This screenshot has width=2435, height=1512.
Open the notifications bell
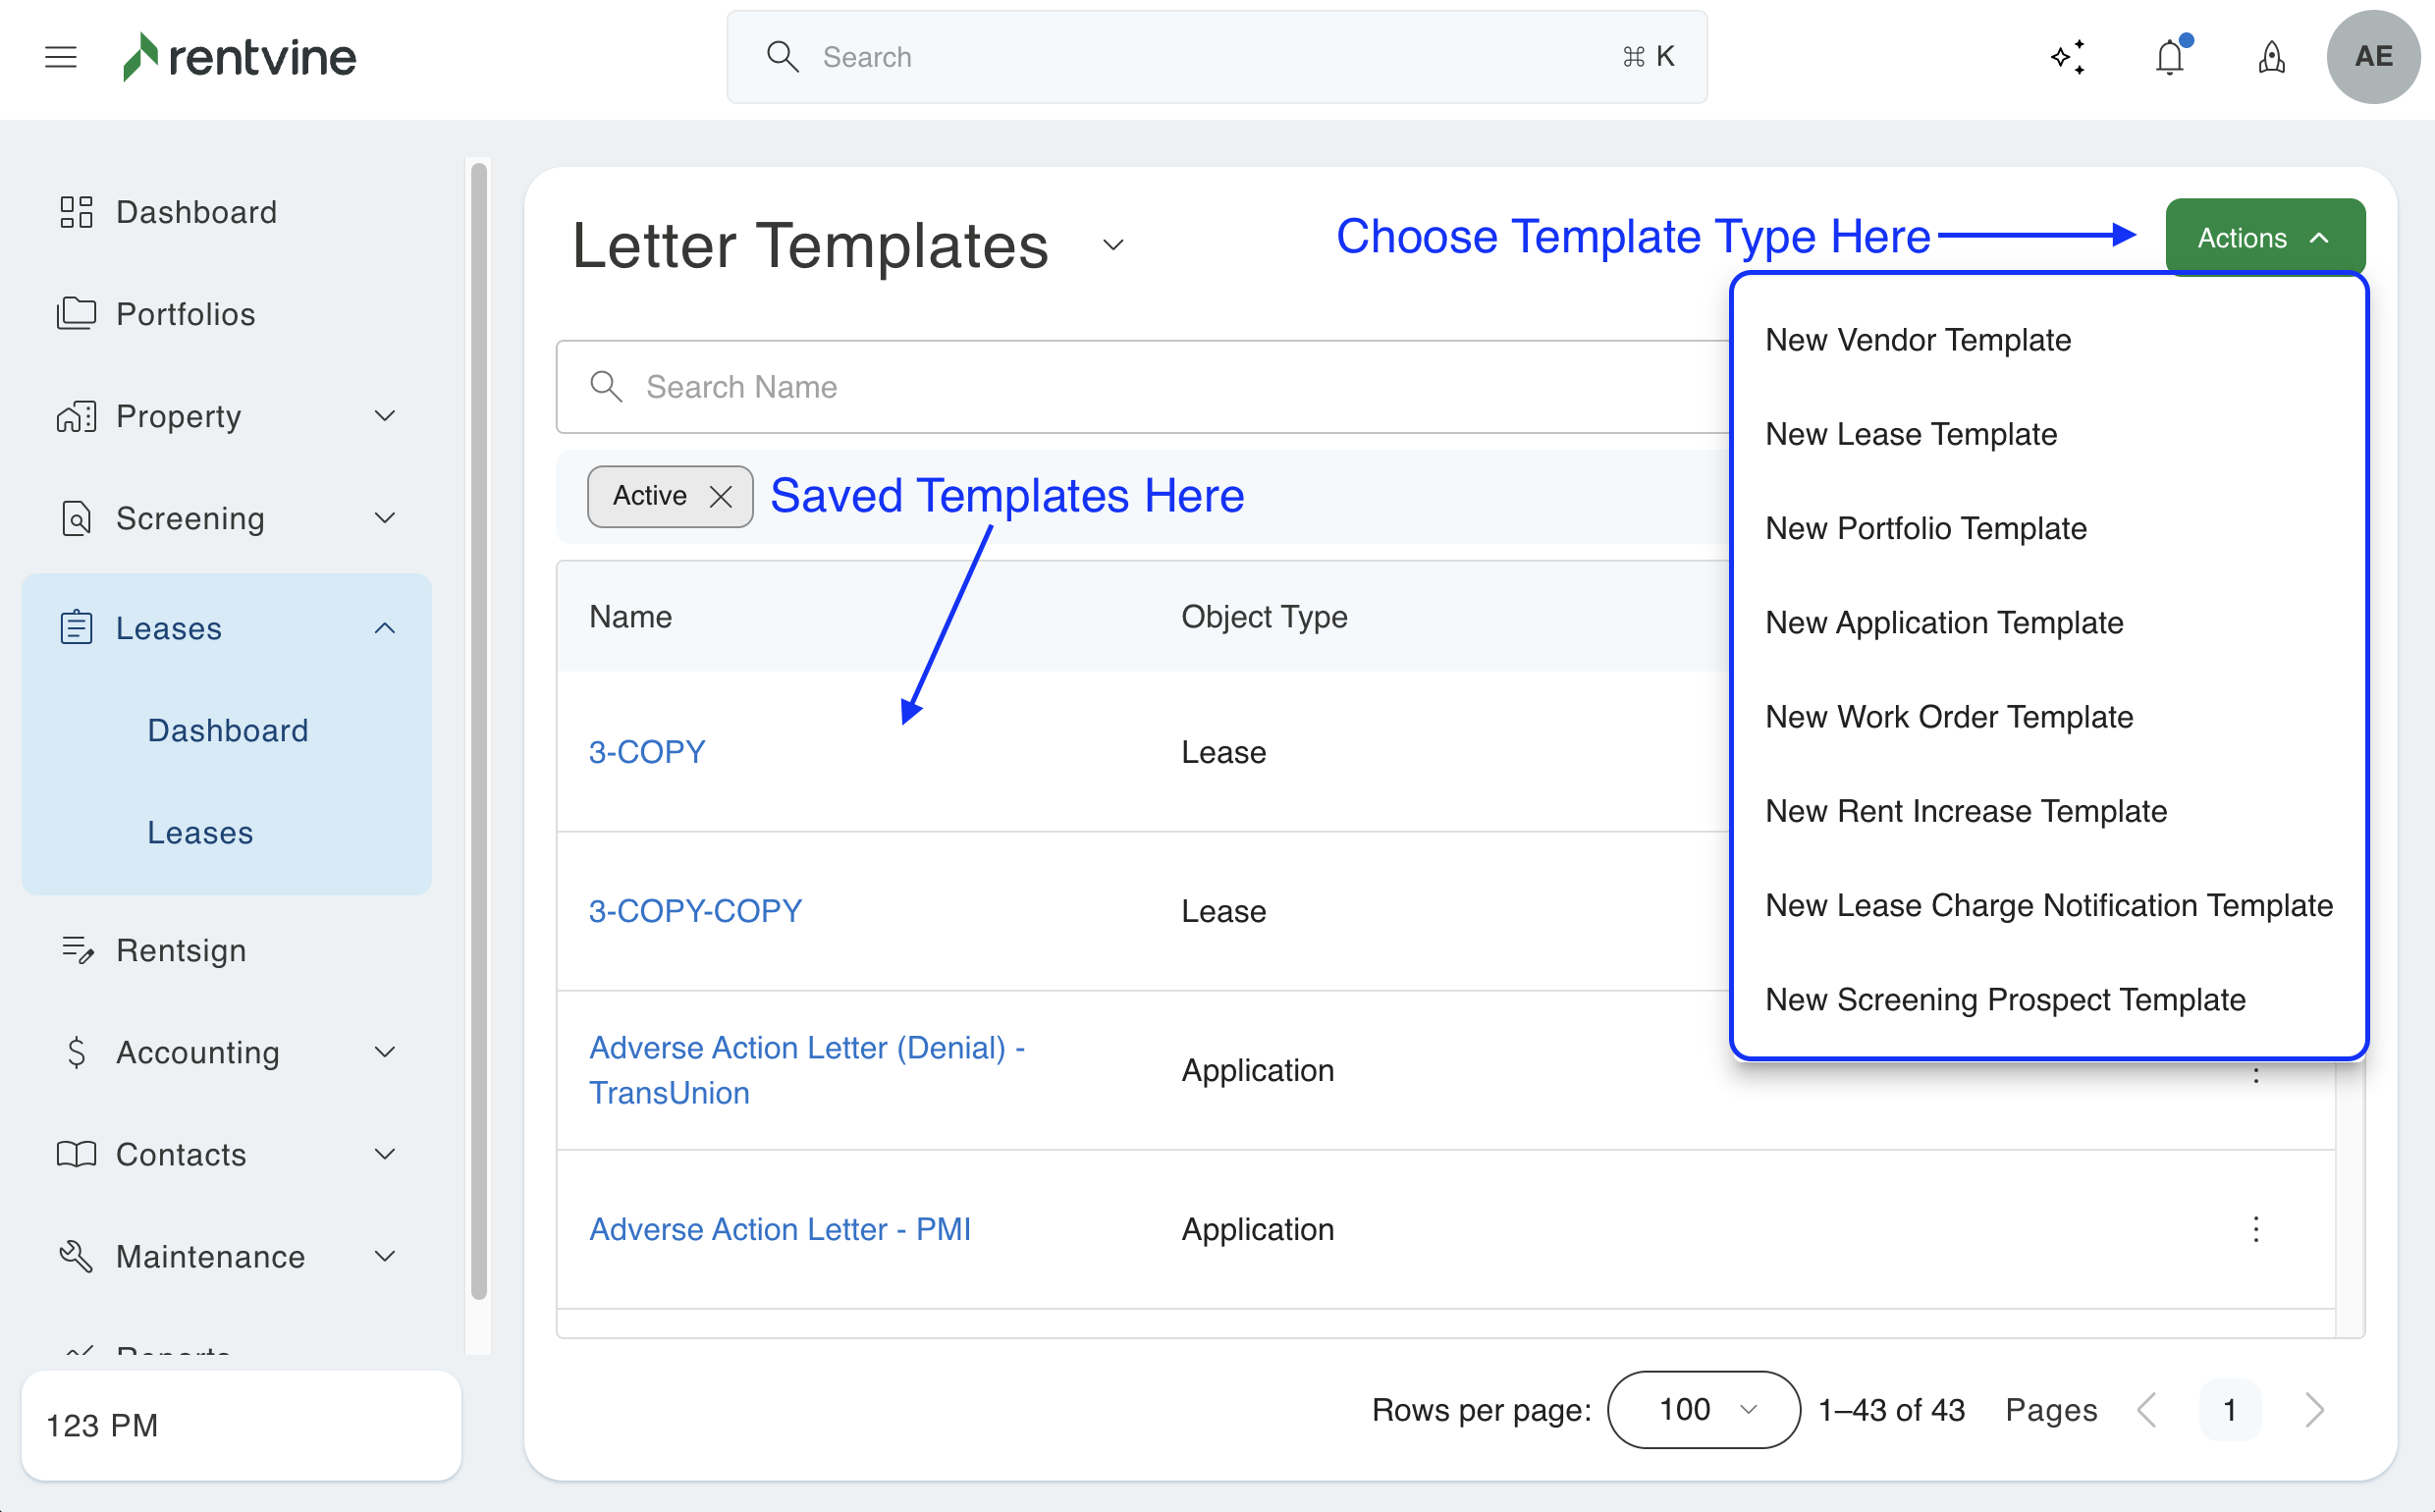point(2169,57)
